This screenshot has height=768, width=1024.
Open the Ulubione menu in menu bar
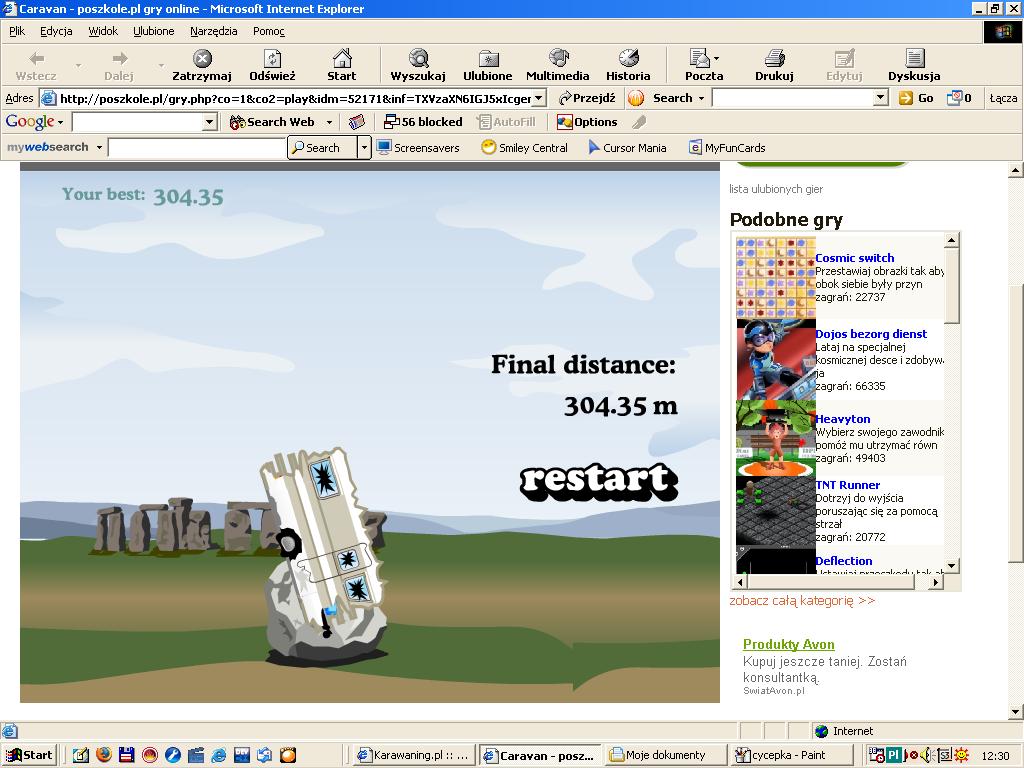[153, 31]
